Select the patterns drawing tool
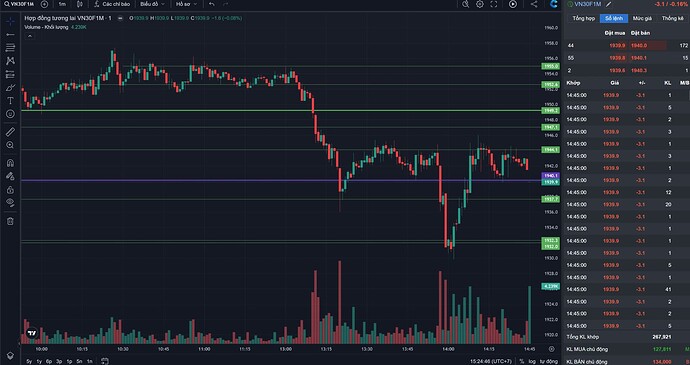Screen dimensions: 690x365 pos(10,61)
